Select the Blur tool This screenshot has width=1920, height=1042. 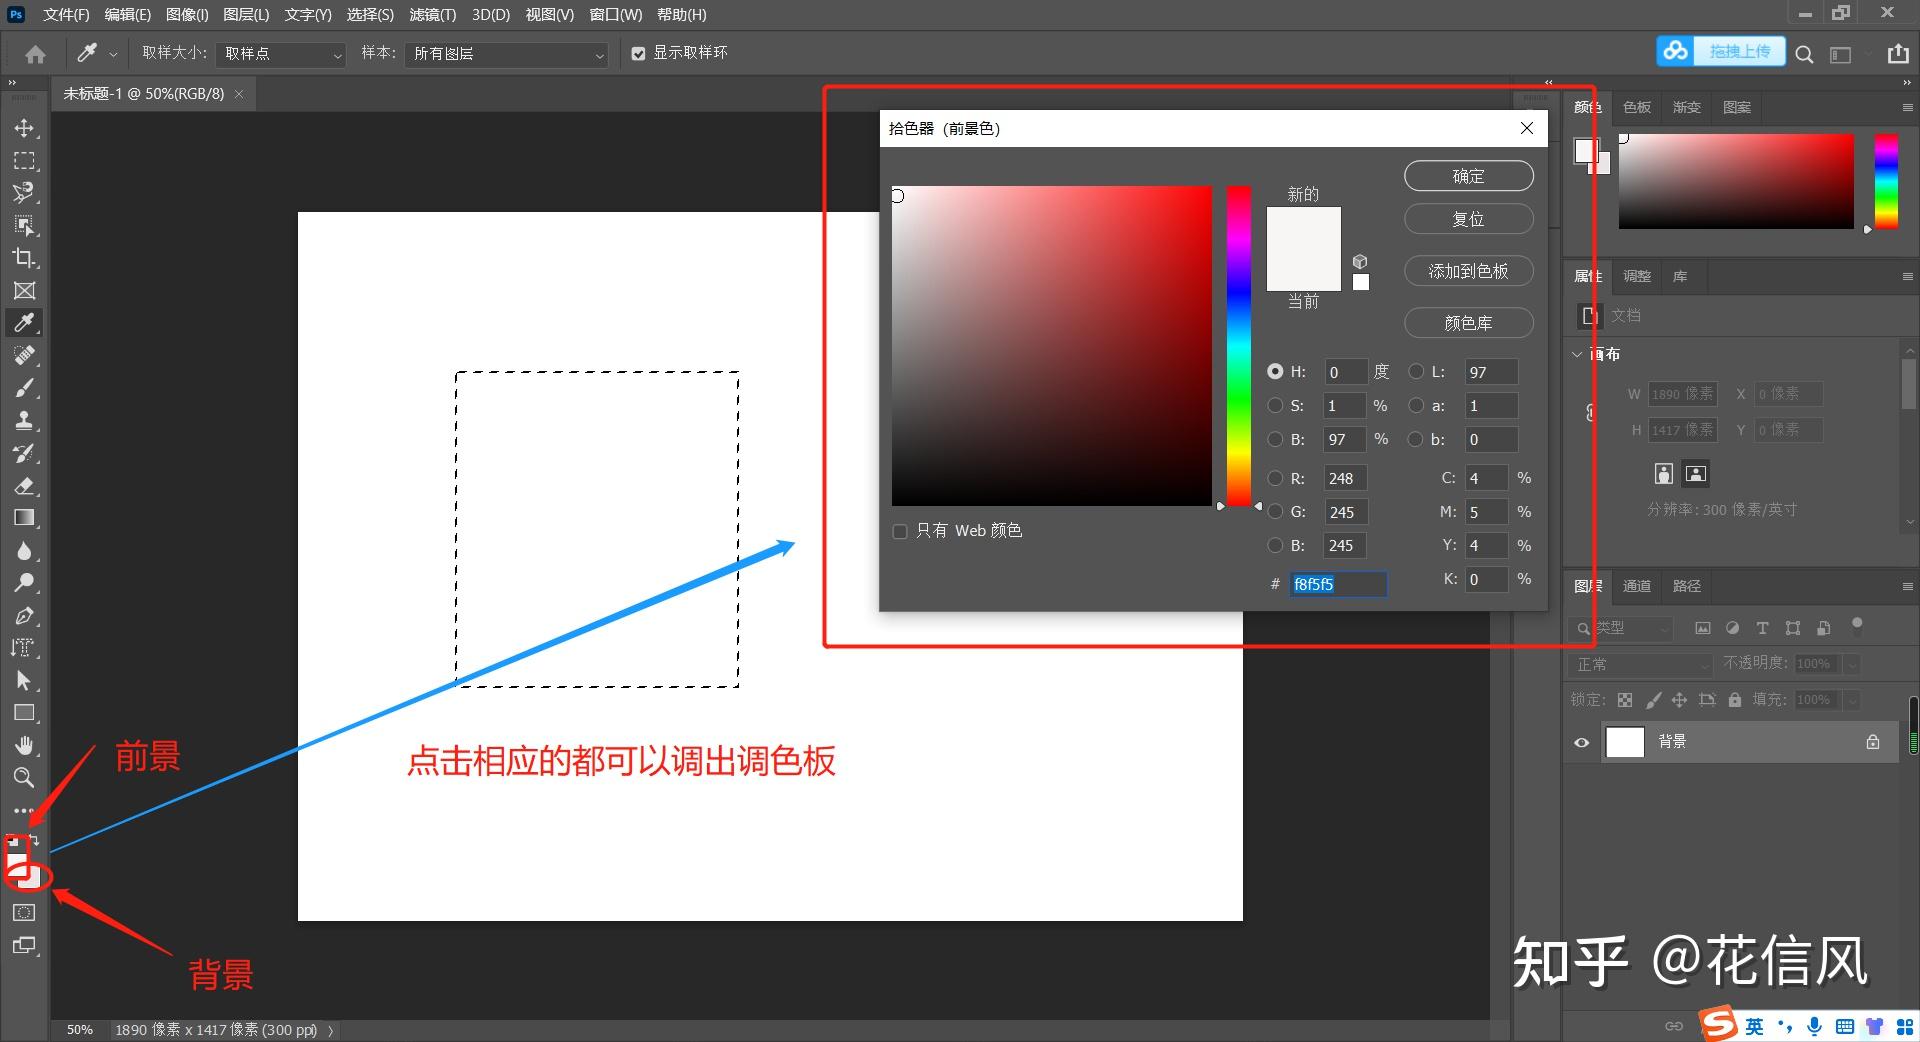tap(24, 551)
